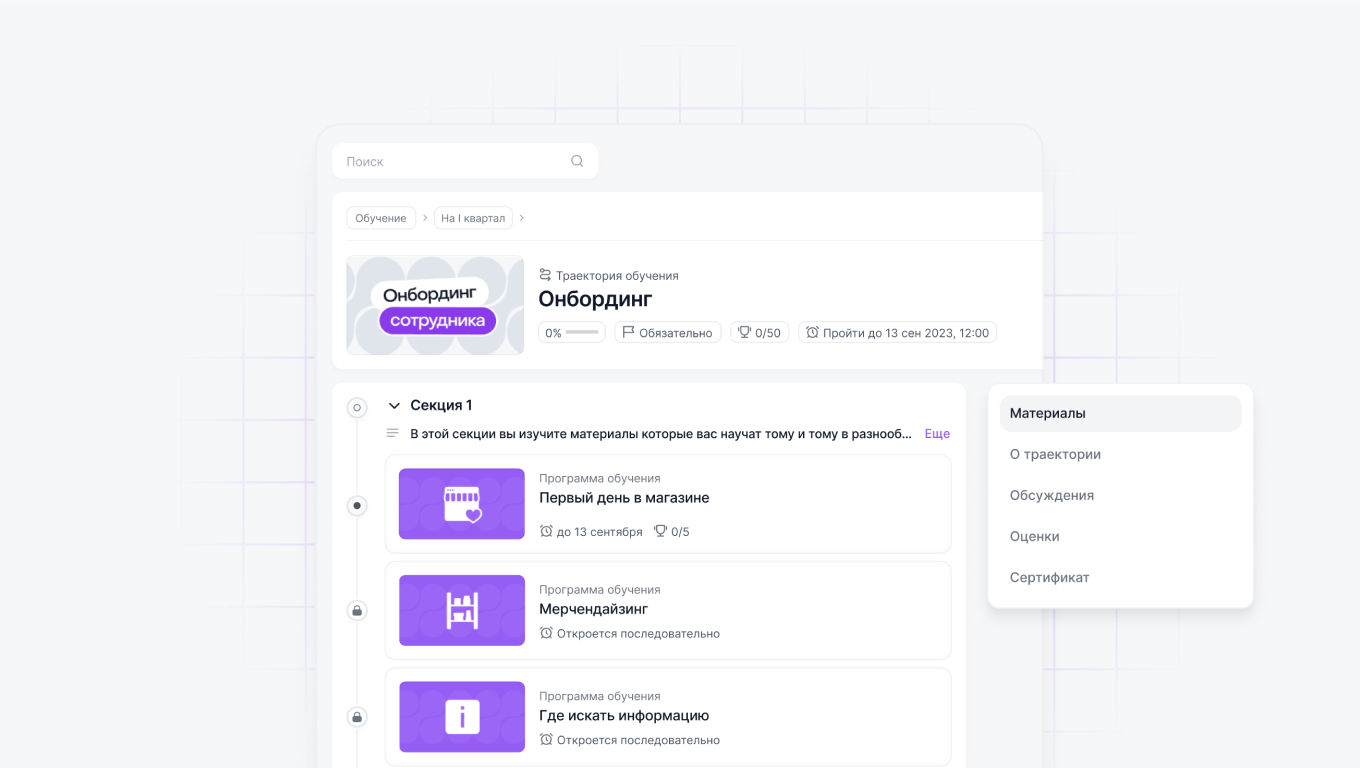The height and width of the screenshot is (768, 1360).
Task: Click the trophy icon beside 0/50
Action: point(745,332)
